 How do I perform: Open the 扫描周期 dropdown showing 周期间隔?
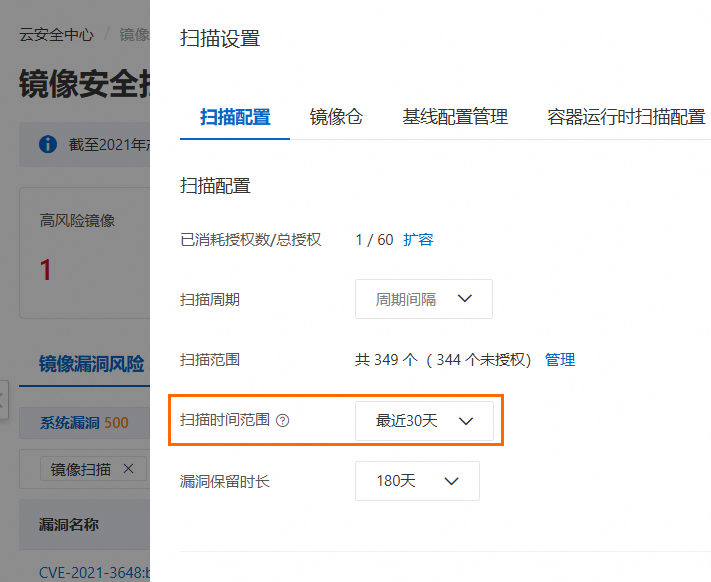coord(424,299)
